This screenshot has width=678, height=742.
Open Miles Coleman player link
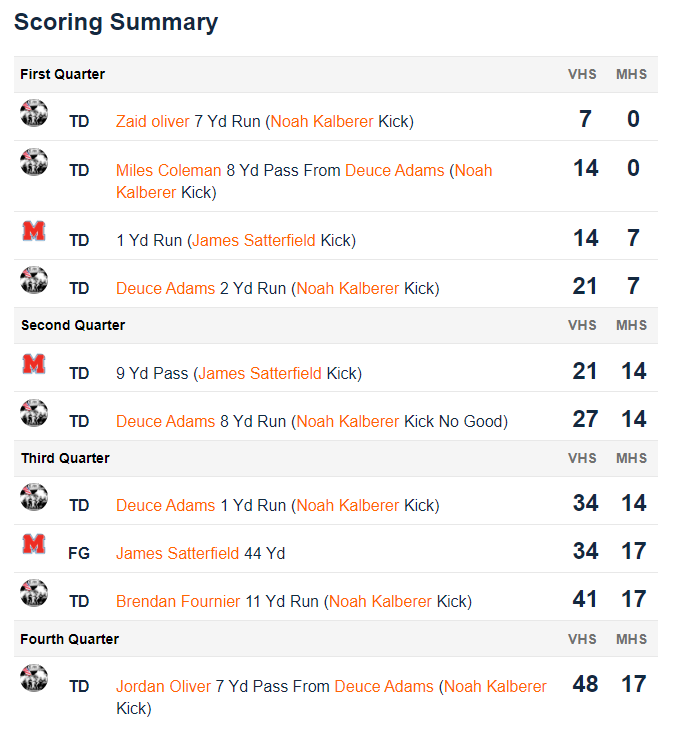(x=168, y=170)
